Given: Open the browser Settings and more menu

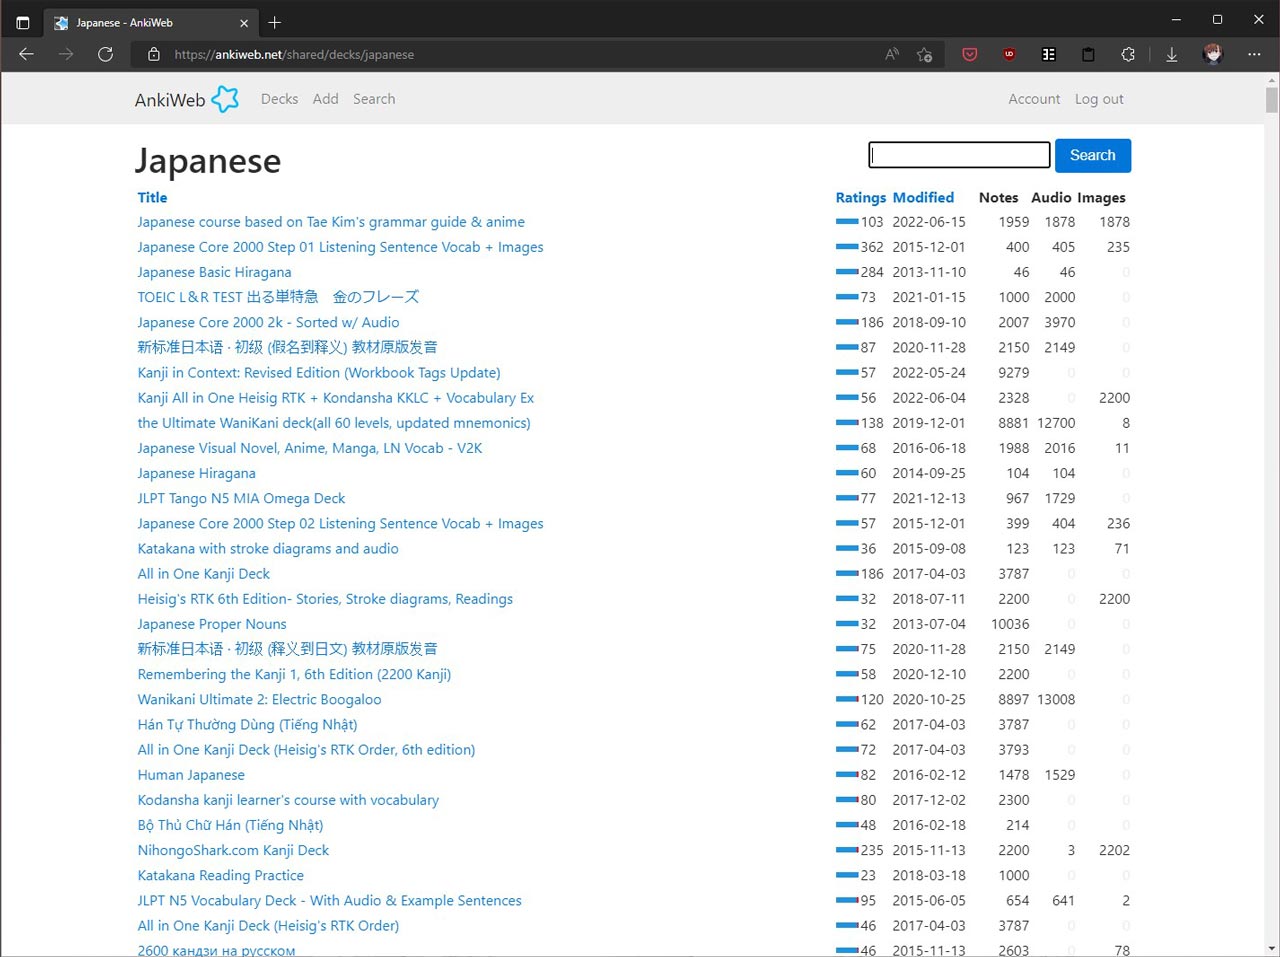Looking at the screenshot, I should [x=1254, y=54].
